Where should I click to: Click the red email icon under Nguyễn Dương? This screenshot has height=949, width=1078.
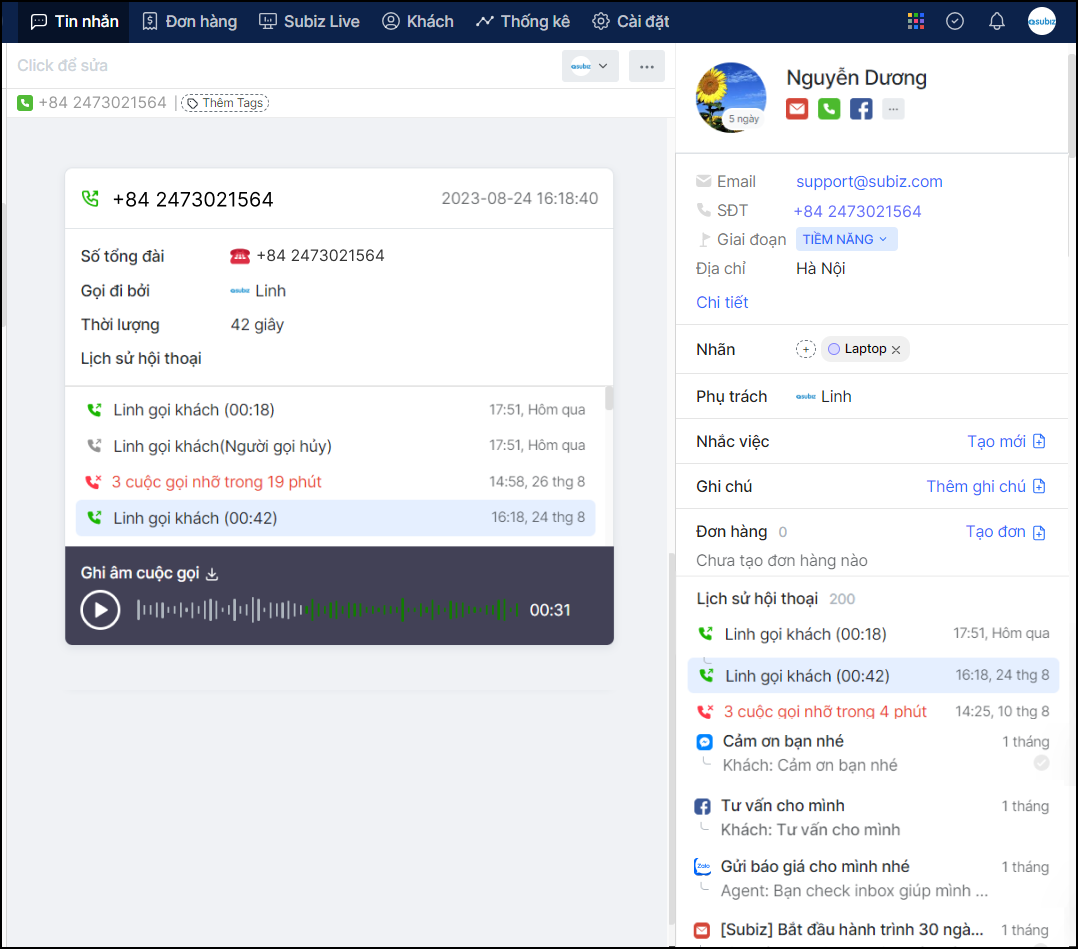(x=797, y=109)
